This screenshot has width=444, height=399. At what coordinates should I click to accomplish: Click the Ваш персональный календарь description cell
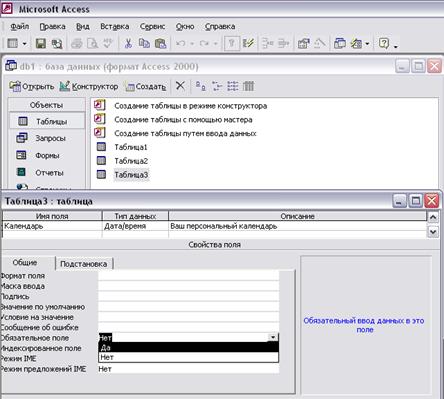coord(298,226)
